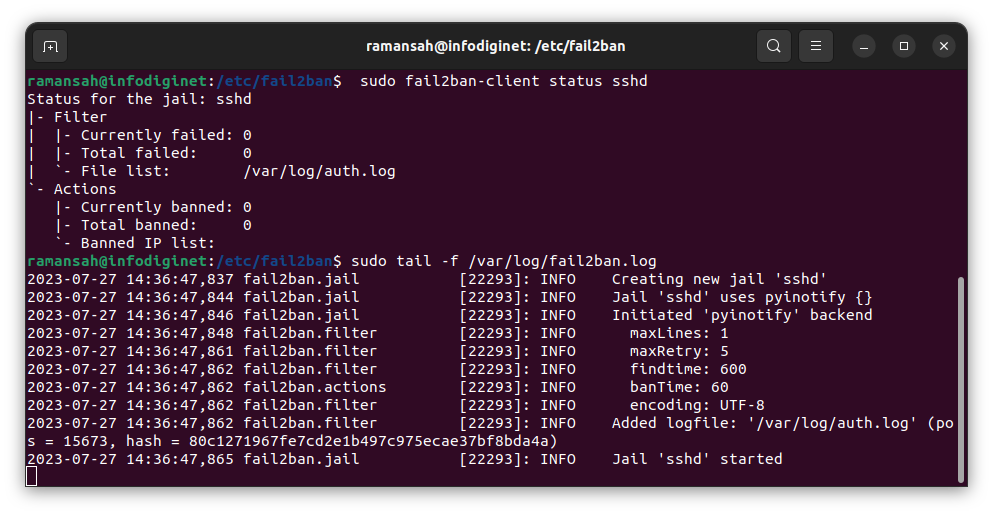Viewport: 993px width, 515px height.
Task: Maximize the terminal window
Action: pos(904,46)
